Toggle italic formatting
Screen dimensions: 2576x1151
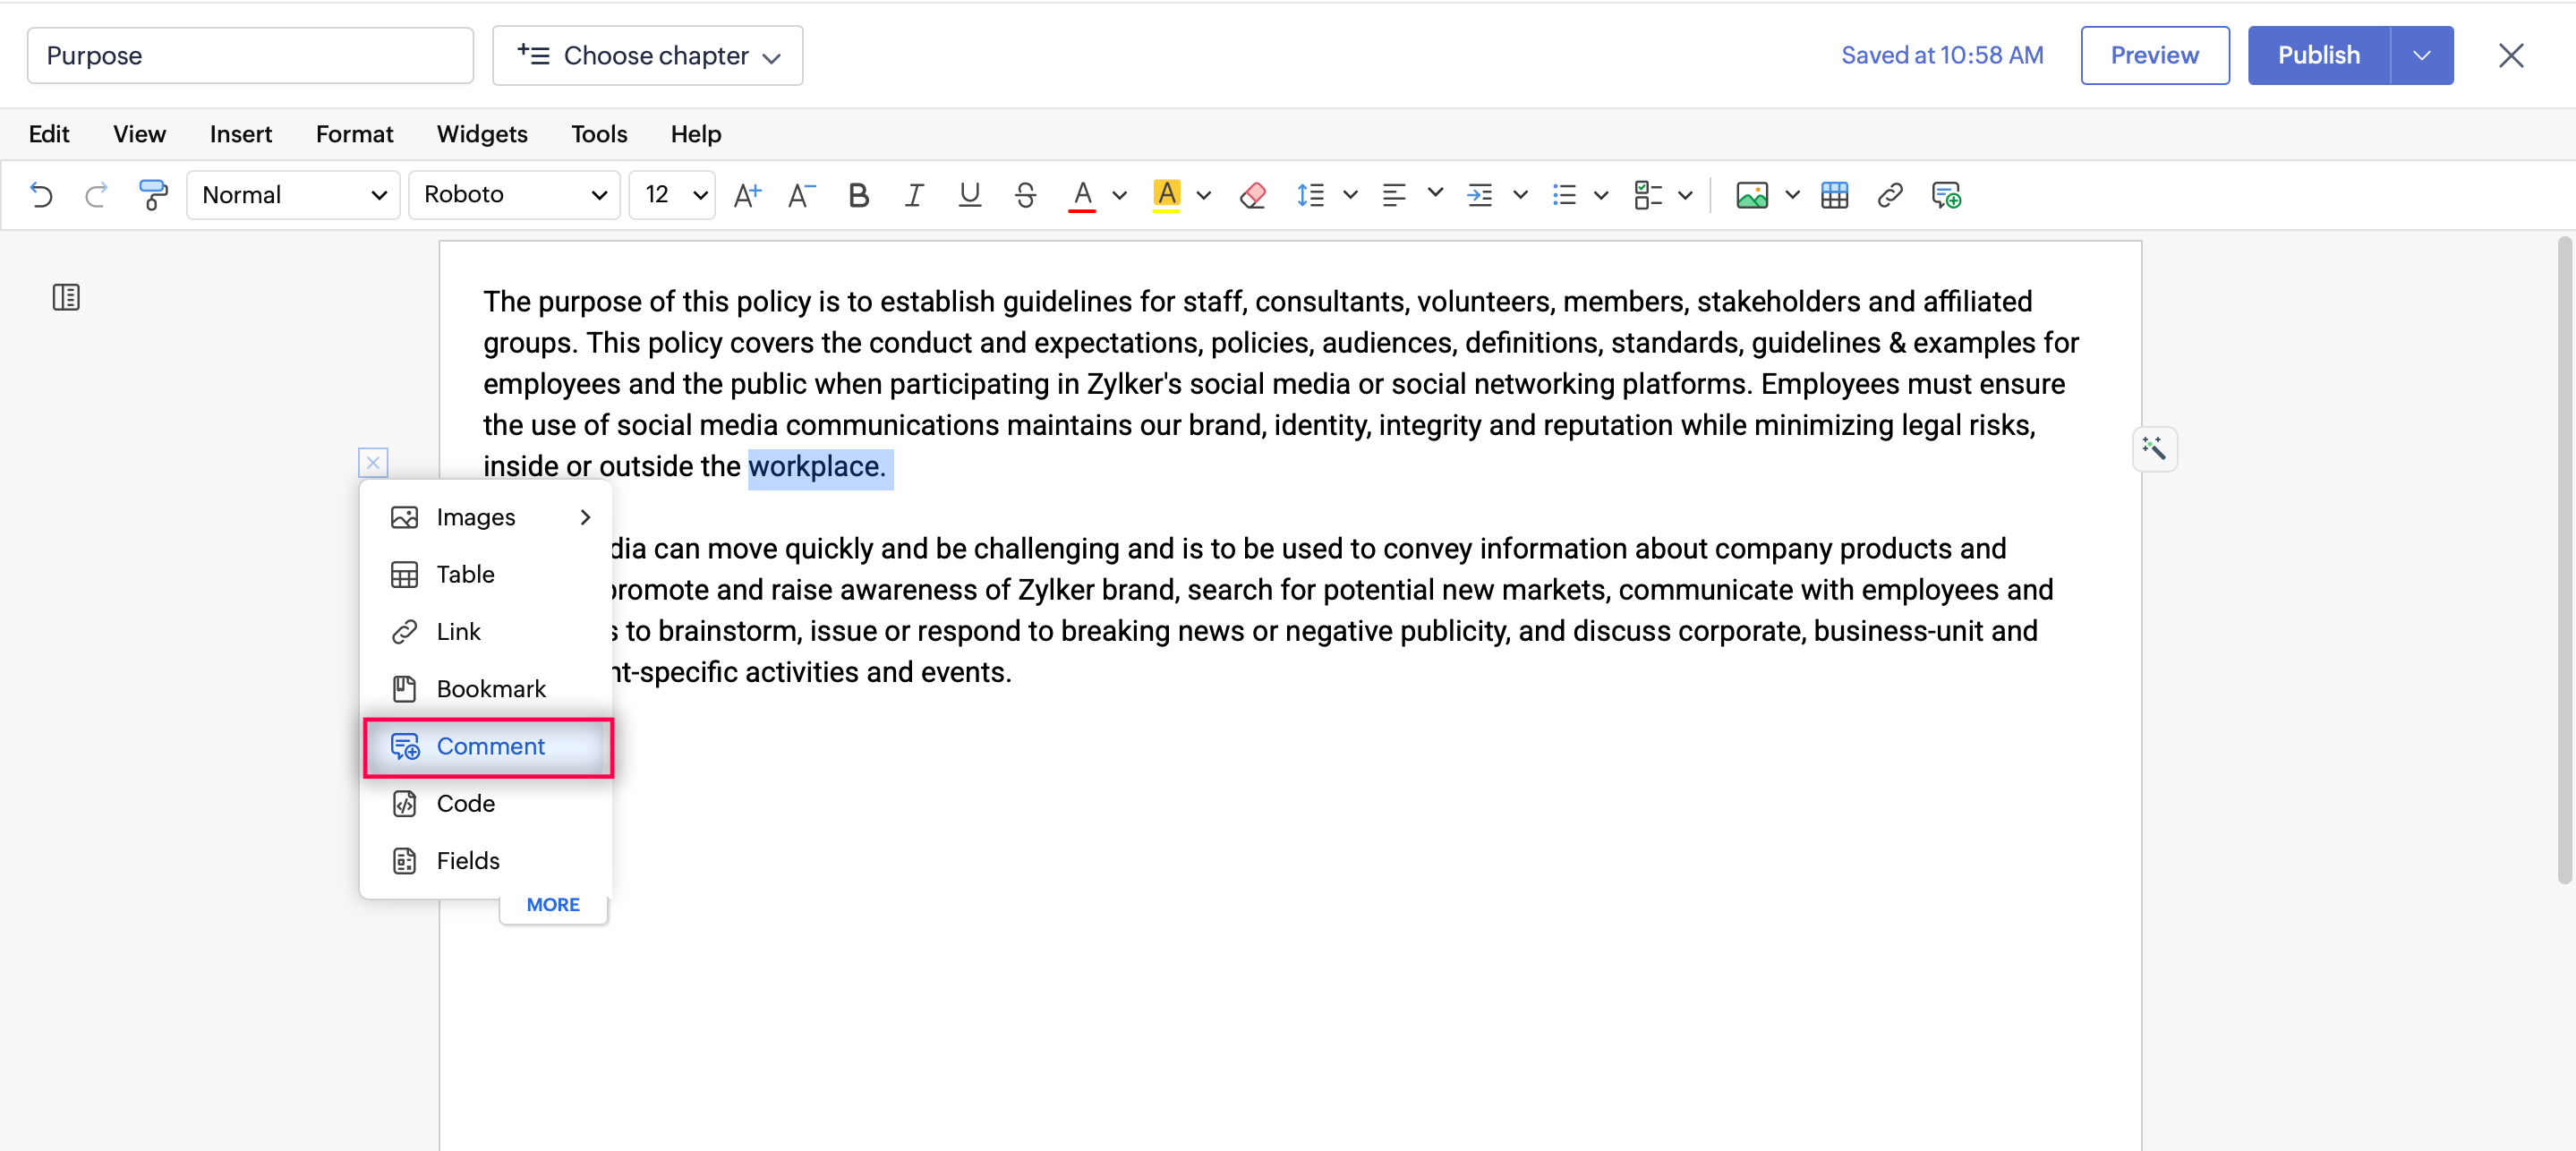pos(913,195)
